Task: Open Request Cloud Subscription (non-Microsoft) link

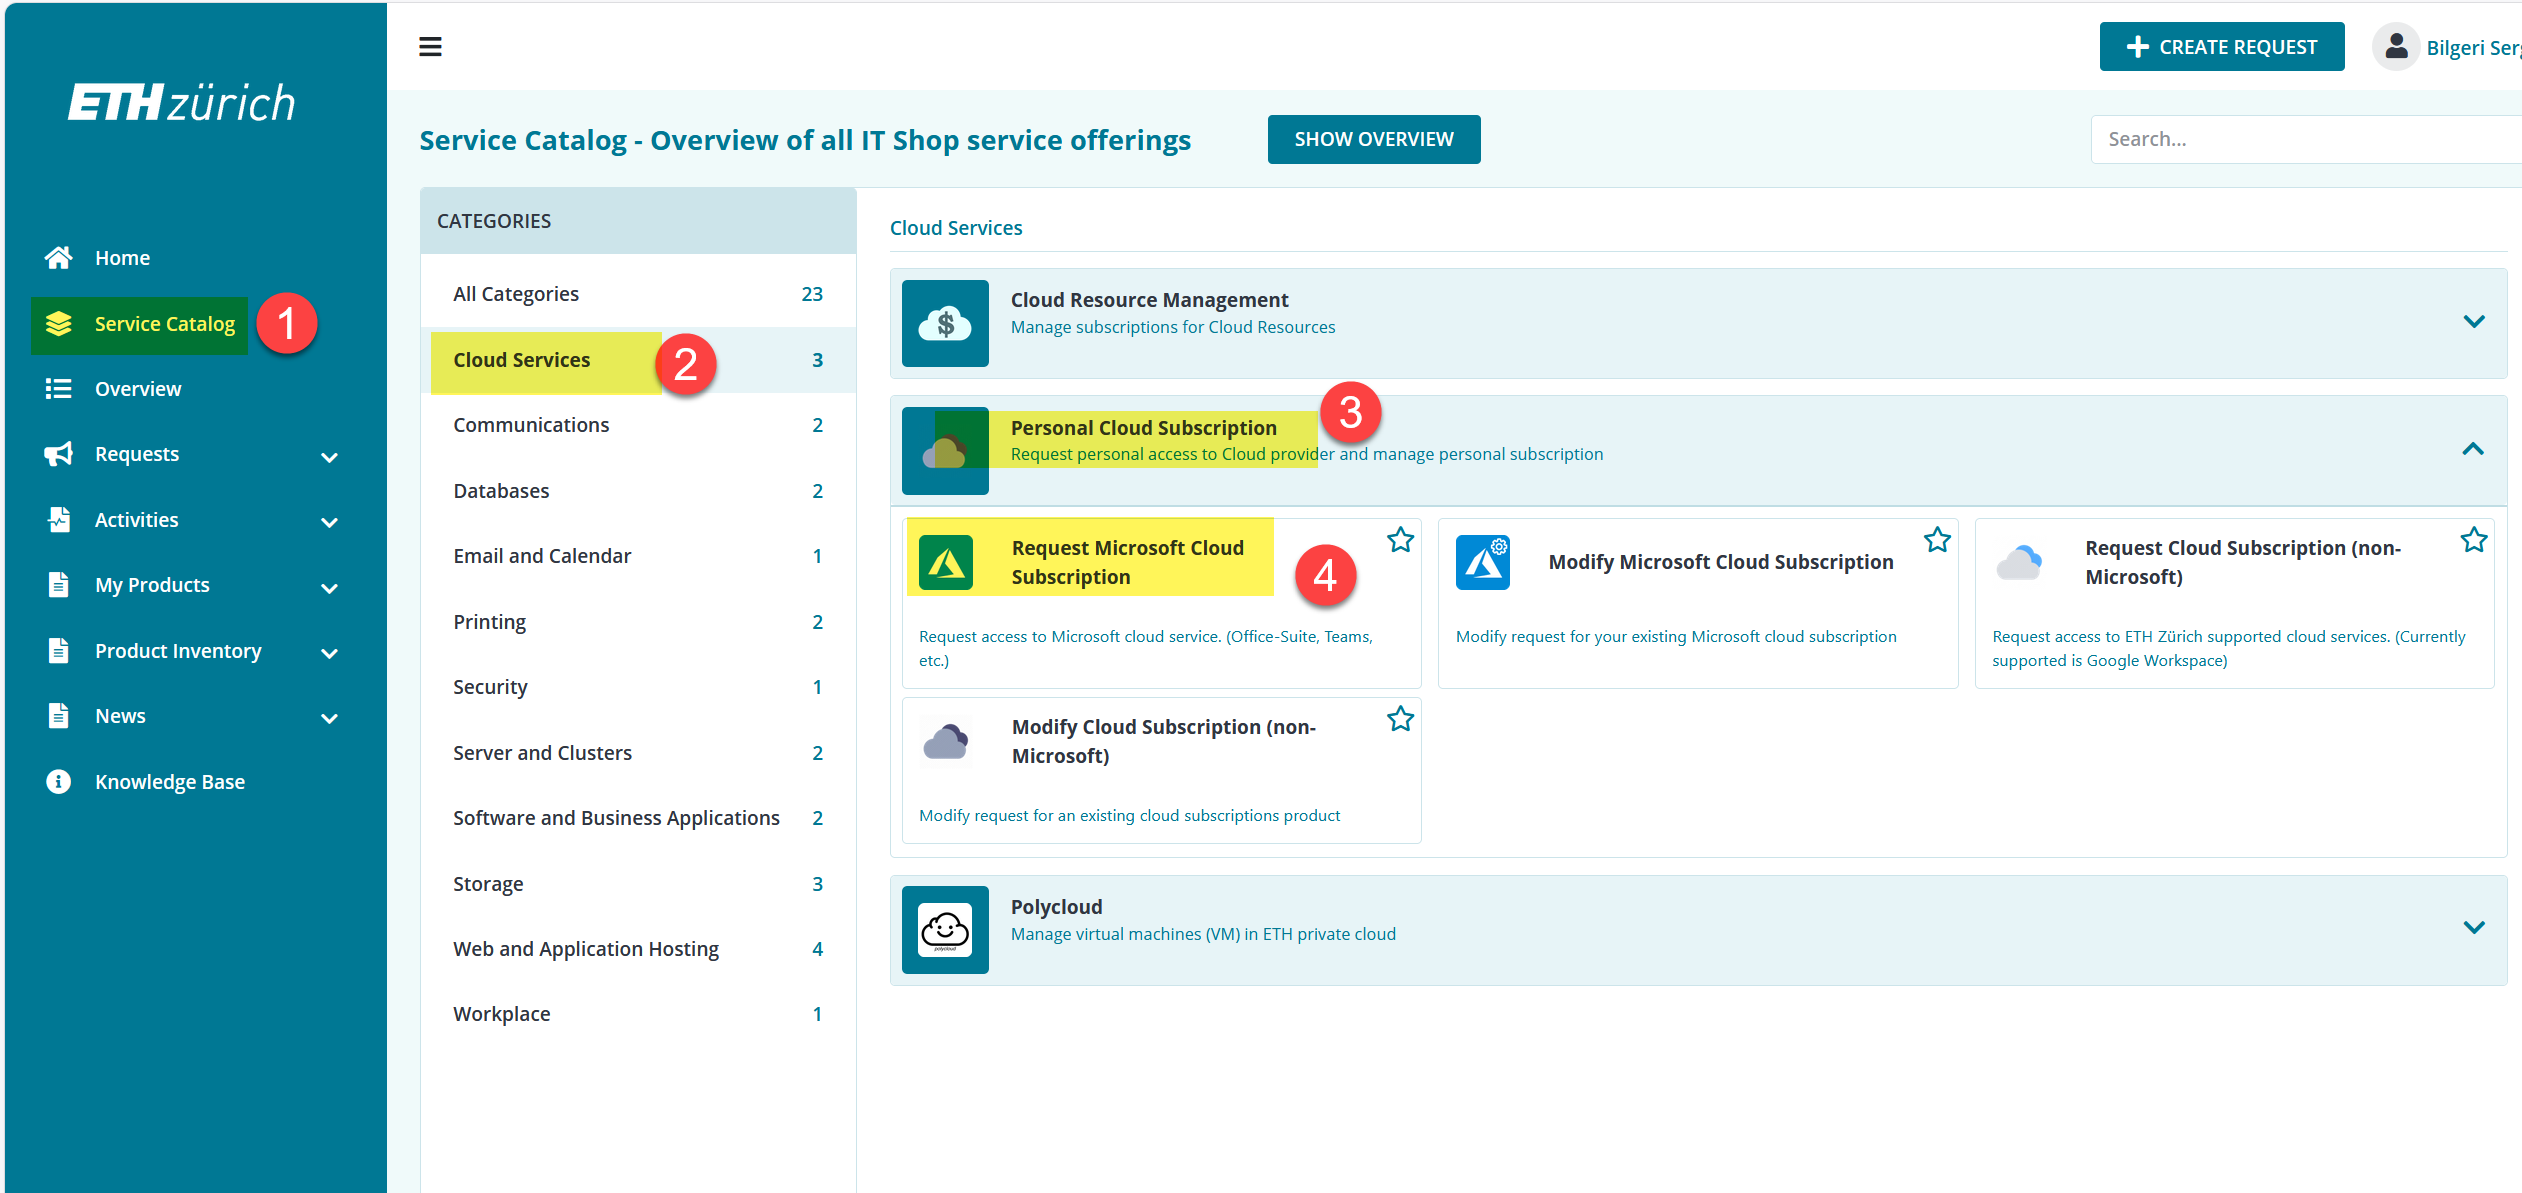Action: [2243, 562]
